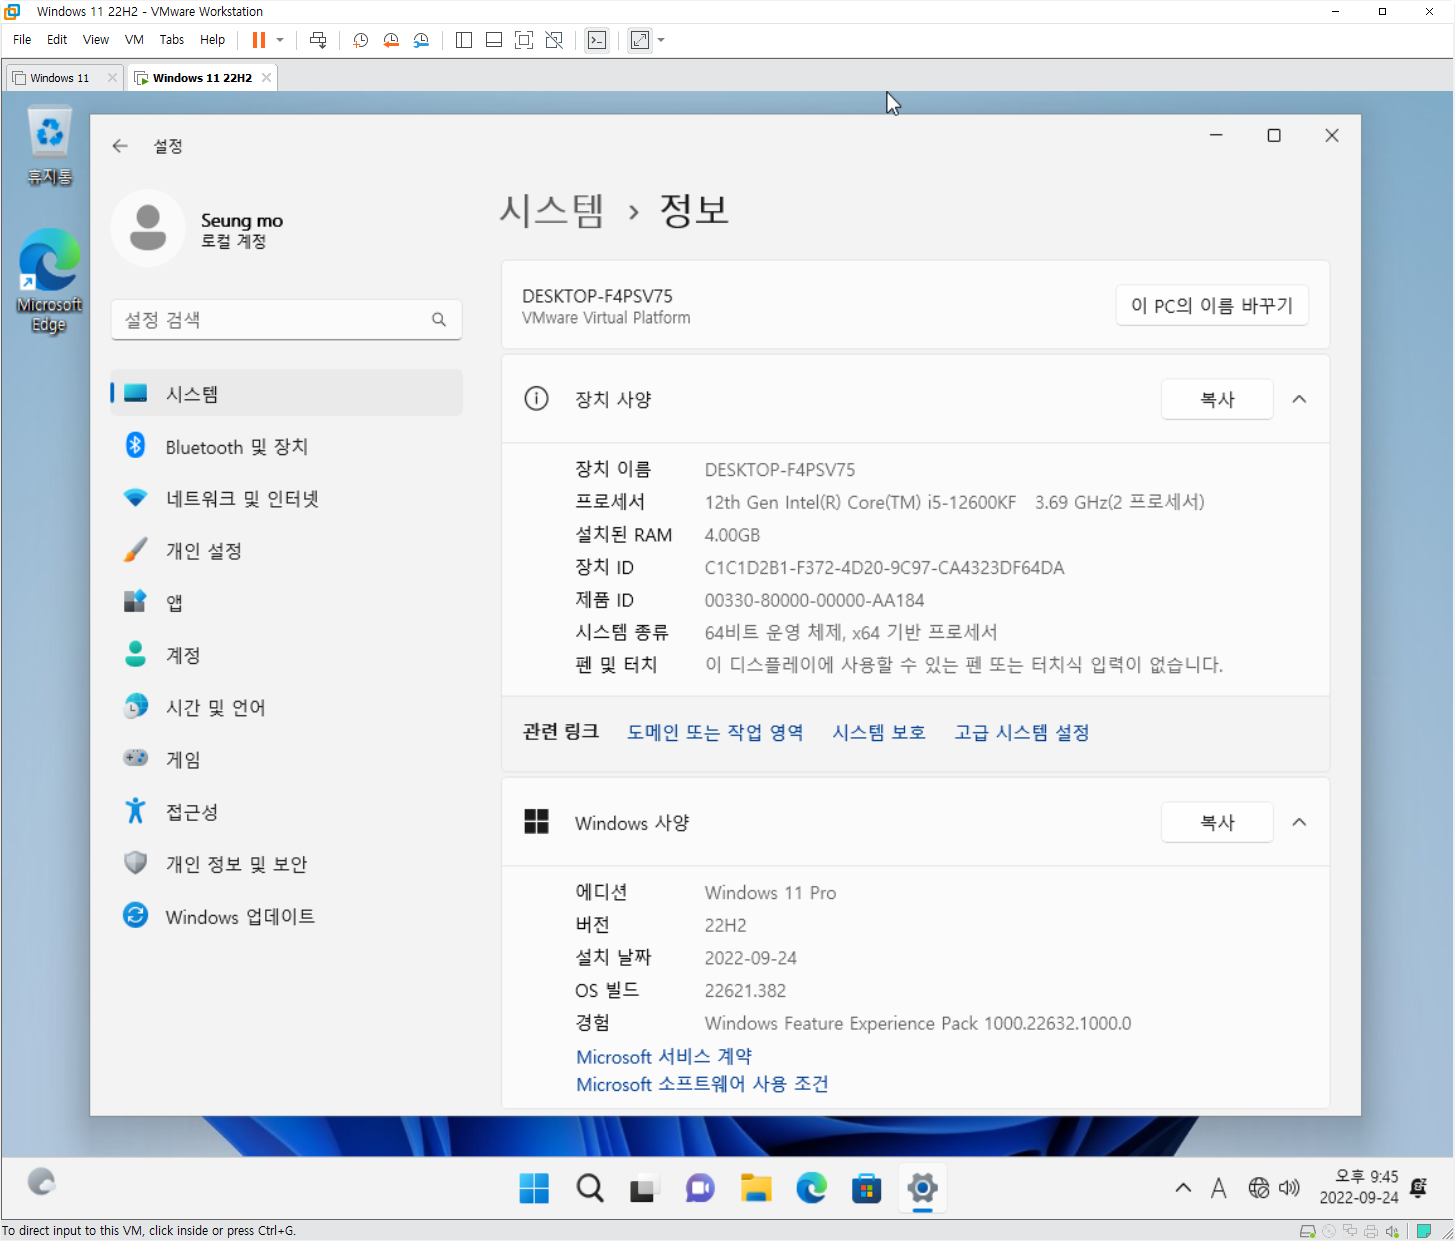Open 도메인 또는 작업 영역 link

tap(715, 732)
